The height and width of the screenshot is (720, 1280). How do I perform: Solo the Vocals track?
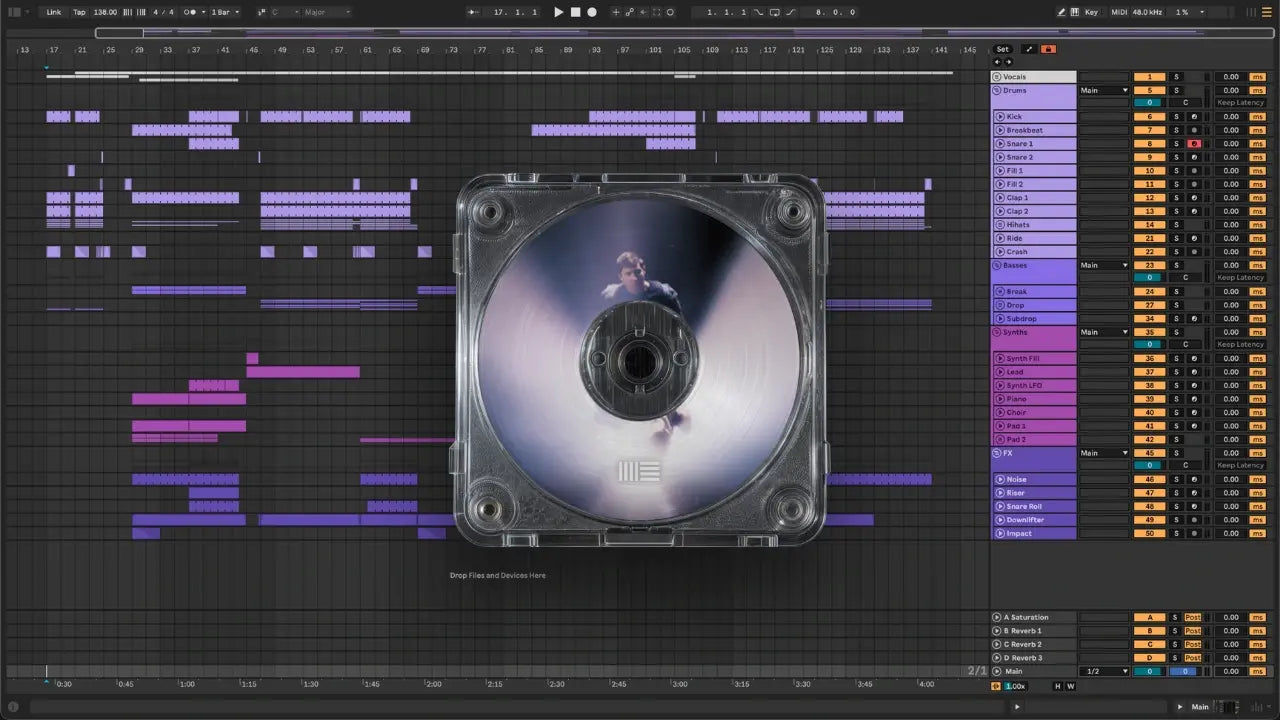point(1176,77)
